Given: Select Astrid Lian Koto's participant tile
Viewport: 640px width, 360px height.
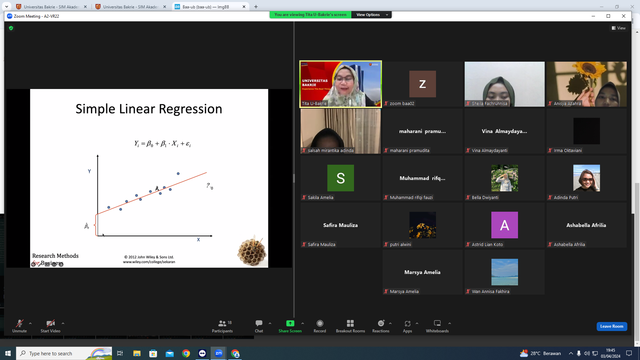Looking at the screenshot, I should coord(504,225).
